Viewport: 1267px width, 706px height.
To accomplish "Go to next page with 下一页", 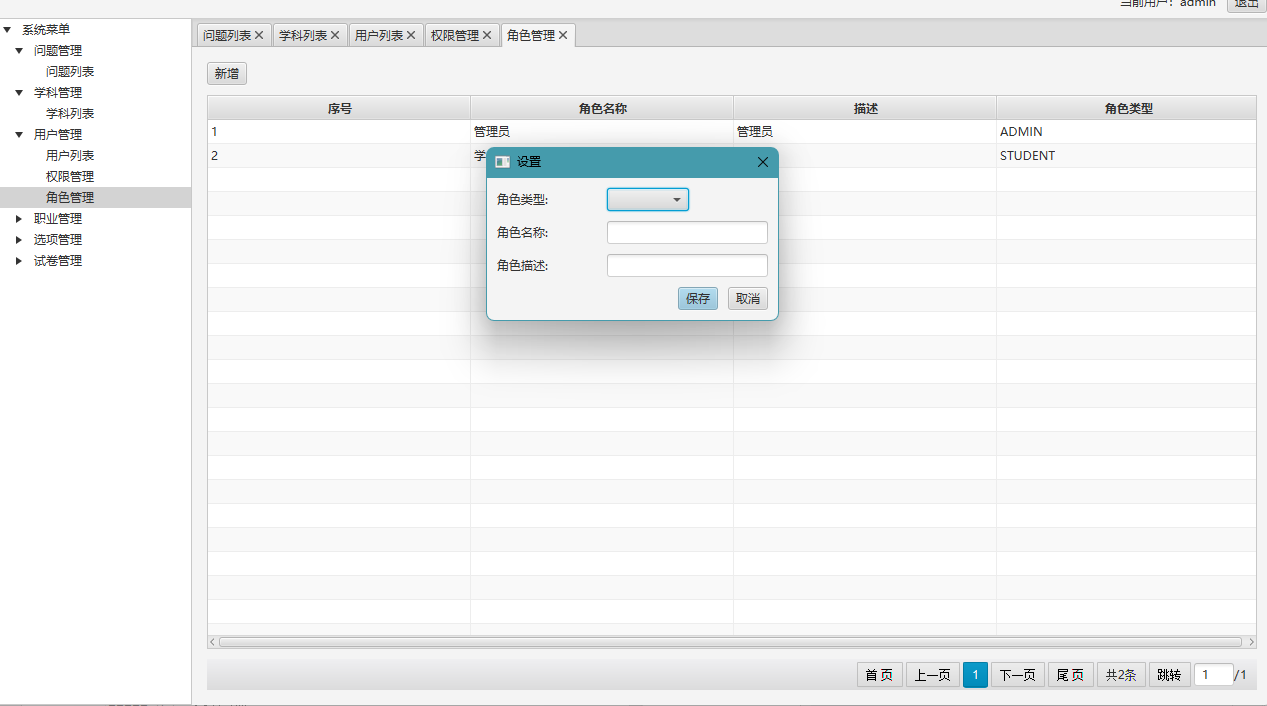I will coord(1017,675).
